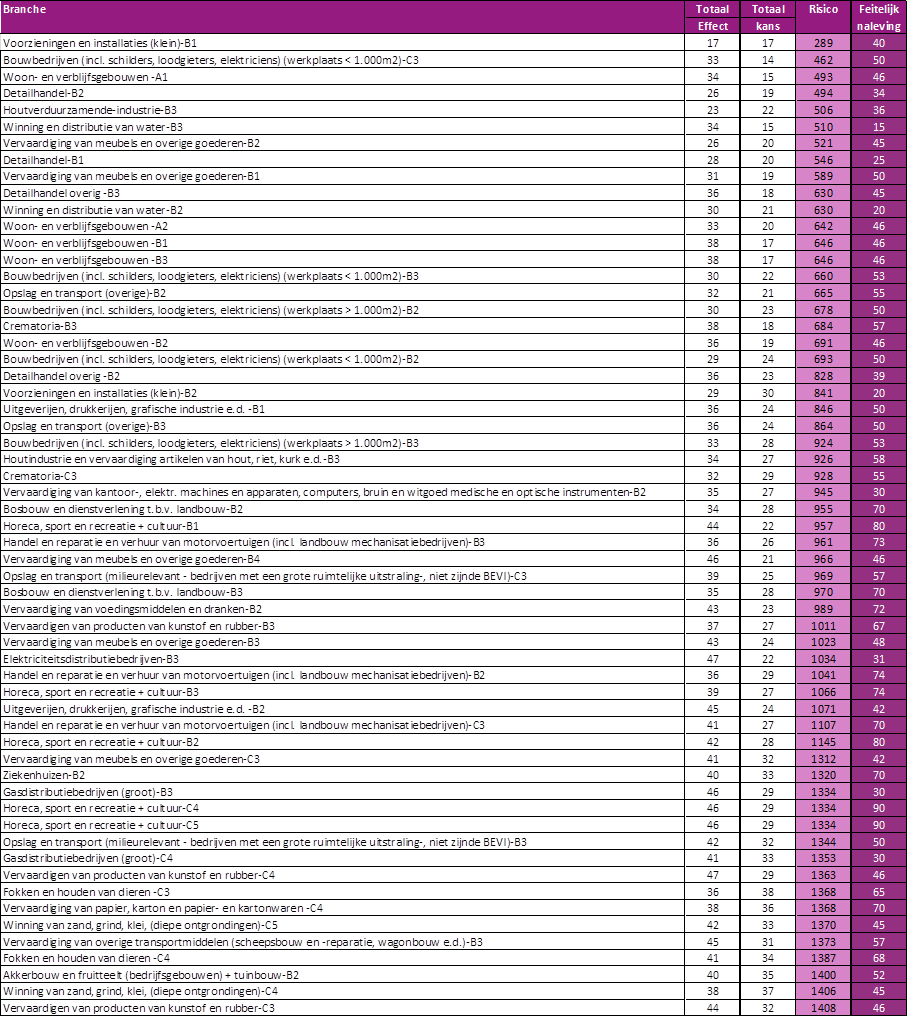Select row Ziekenhuizen-B2
The width and height of the screenshot is (908, 1017).
tap(453, 775)
